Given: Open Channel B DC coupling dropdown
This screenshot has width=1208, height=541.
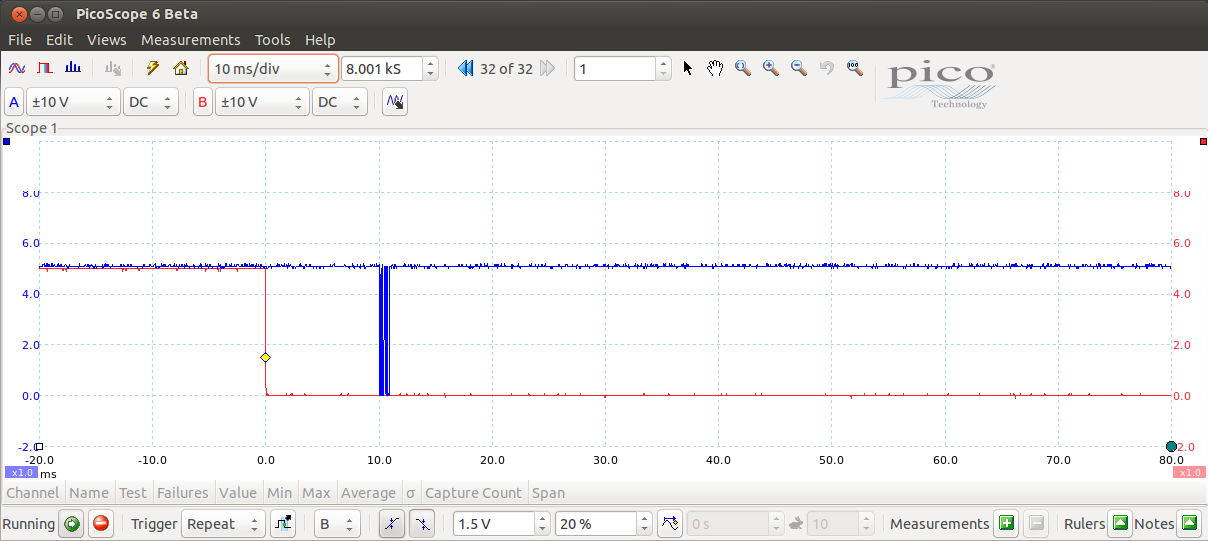Looking at the screenshot, I should click(x=339, y=102).
